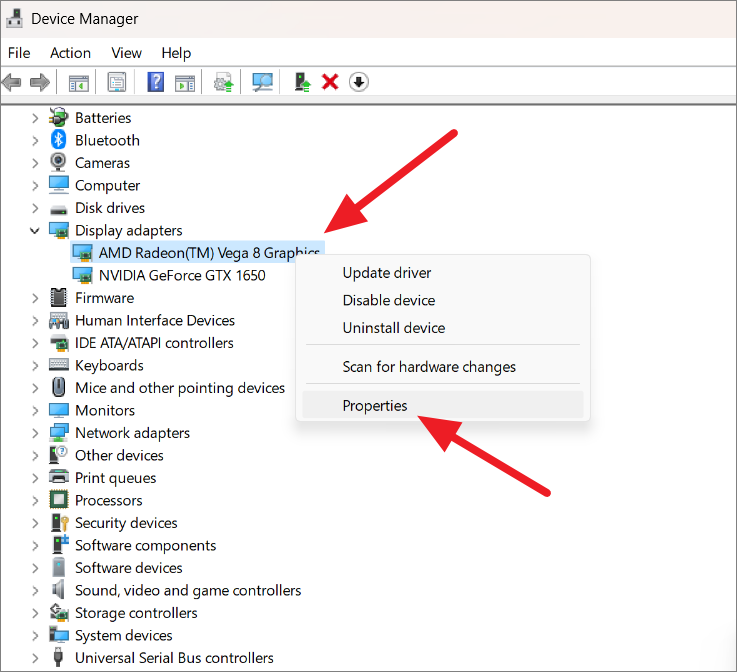Open the View menu
Viewport: 737px width, 672px height.
pyautogui.click(x=126, y=53)
